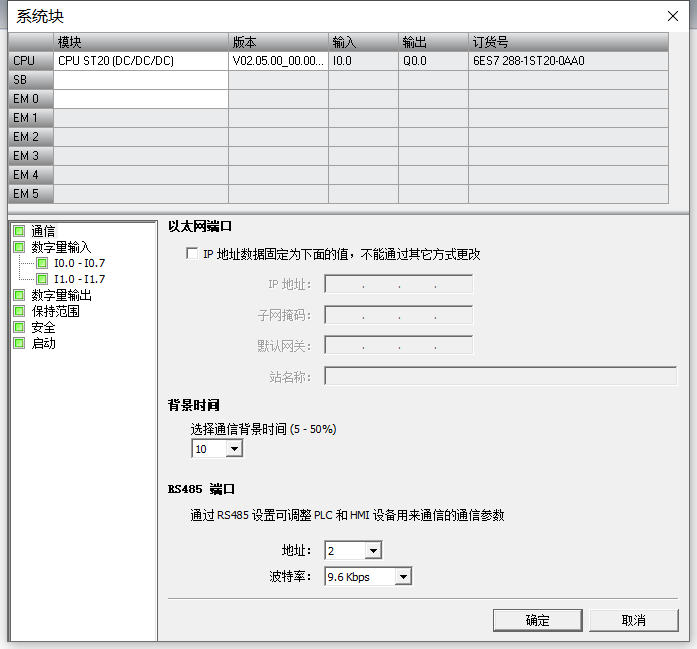Image resolution: width=697 pixels, height=649 pixels.
Task: Click the green icon for I0.0 - I0.7
Action: click(42, 263)
